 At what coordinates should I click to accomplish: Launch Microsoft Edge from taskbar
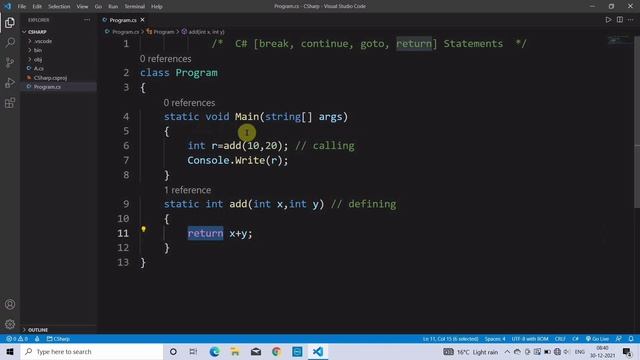(x=214, y=351)
